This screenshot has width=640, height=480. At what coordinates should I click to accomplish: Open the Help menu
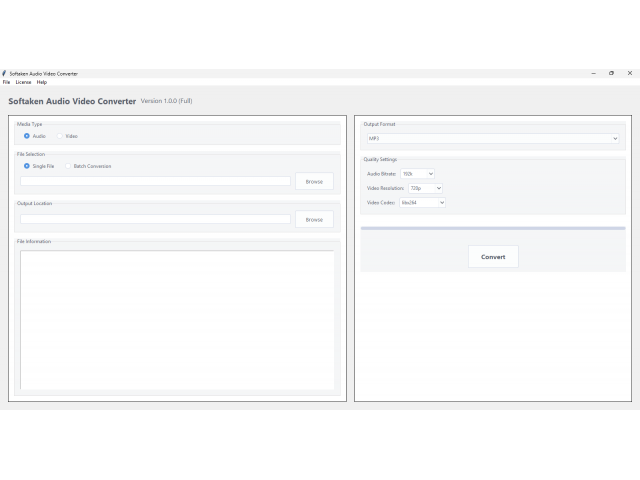(42, 82)
